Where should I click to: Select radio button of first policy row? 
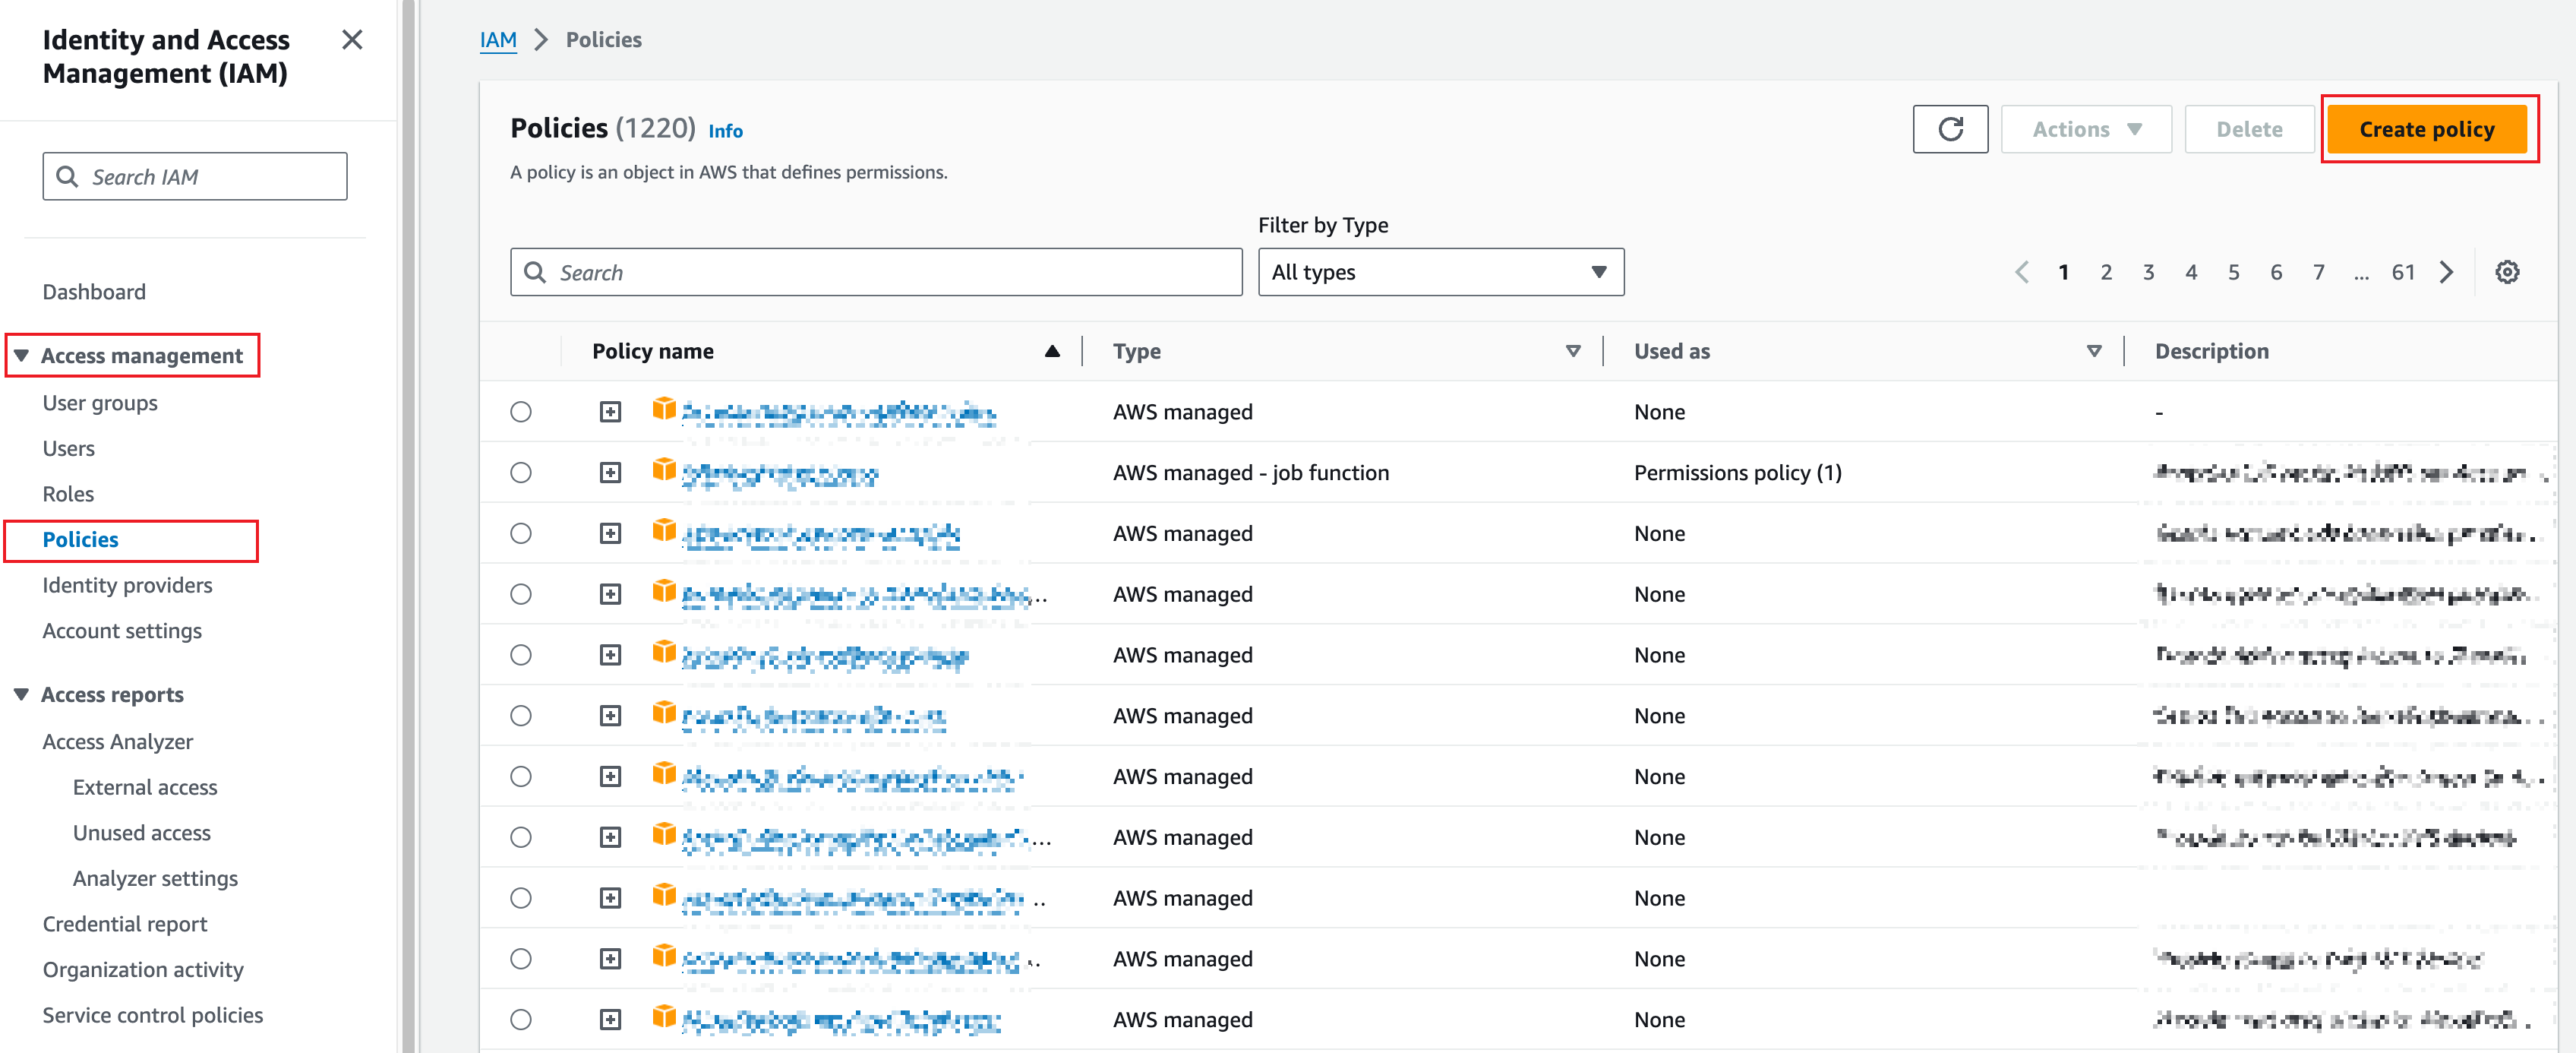[x=521, y=412]
